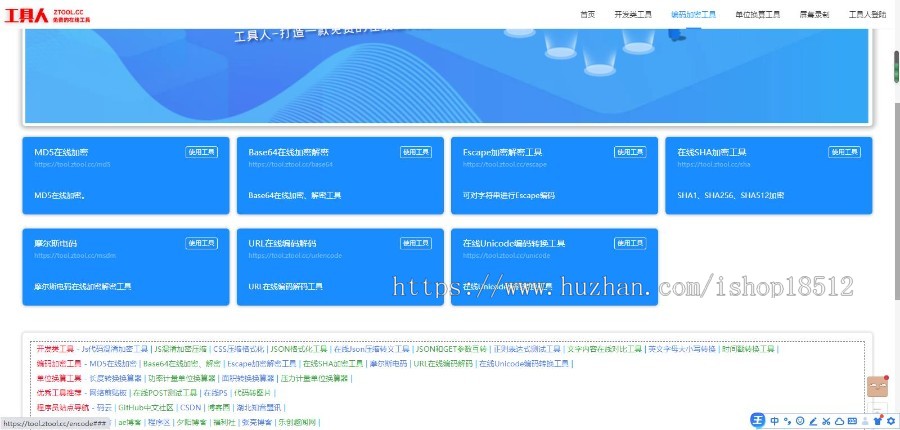Click 使用工具 on the 摩尔斯电码 card
Screen dimensions: 900x430
[201, 243]
